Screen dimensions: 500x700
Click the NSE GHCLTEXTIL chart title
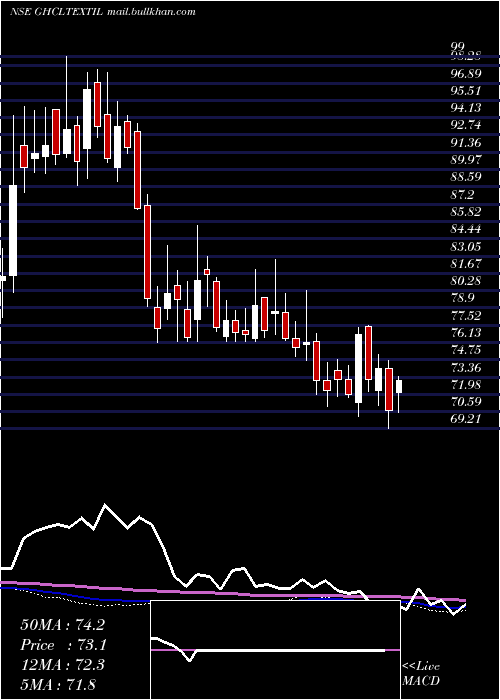pos(57,11)
